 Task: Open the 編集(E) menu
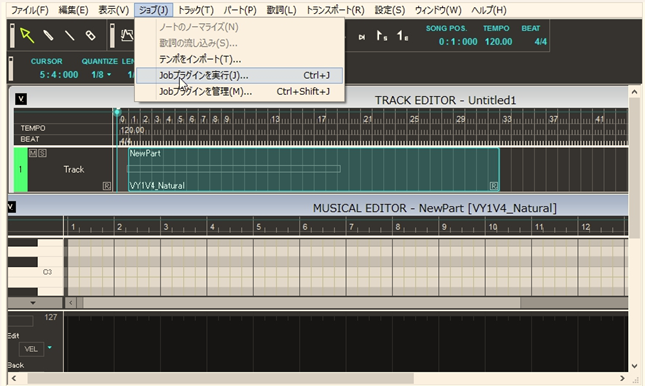(73, 10)
